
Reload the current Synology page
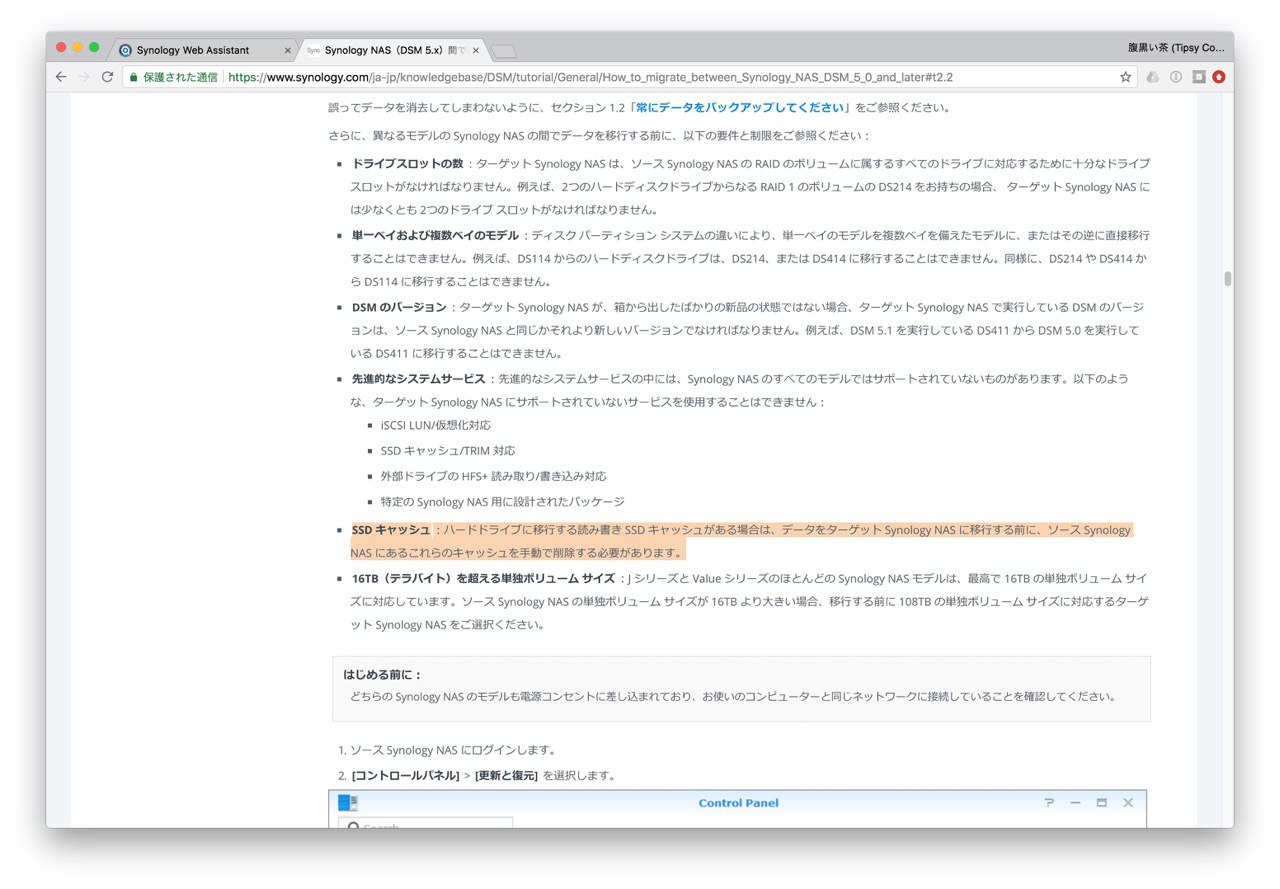click(107, 77)
